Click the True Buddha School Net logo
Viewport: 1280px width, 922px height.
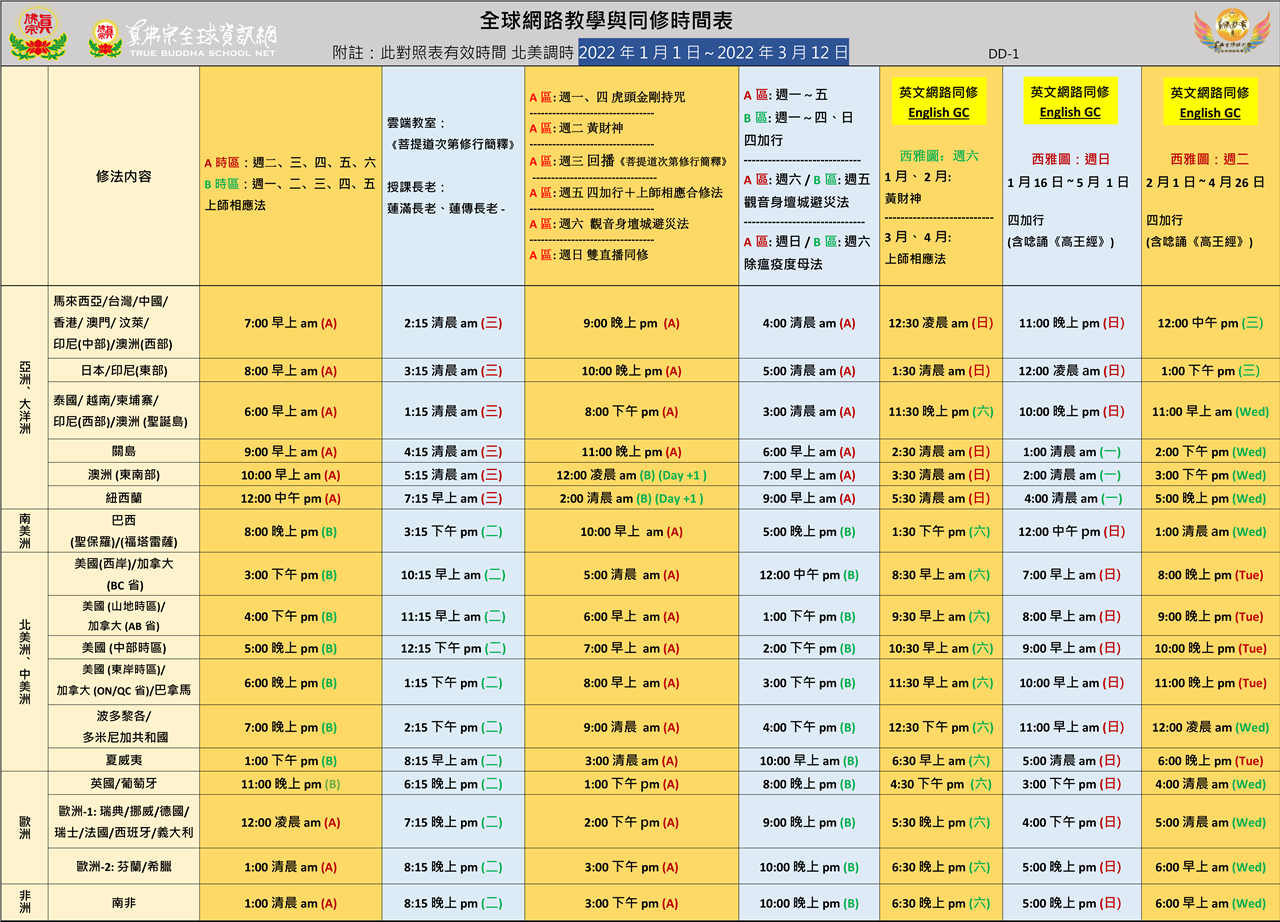point(184,39)
